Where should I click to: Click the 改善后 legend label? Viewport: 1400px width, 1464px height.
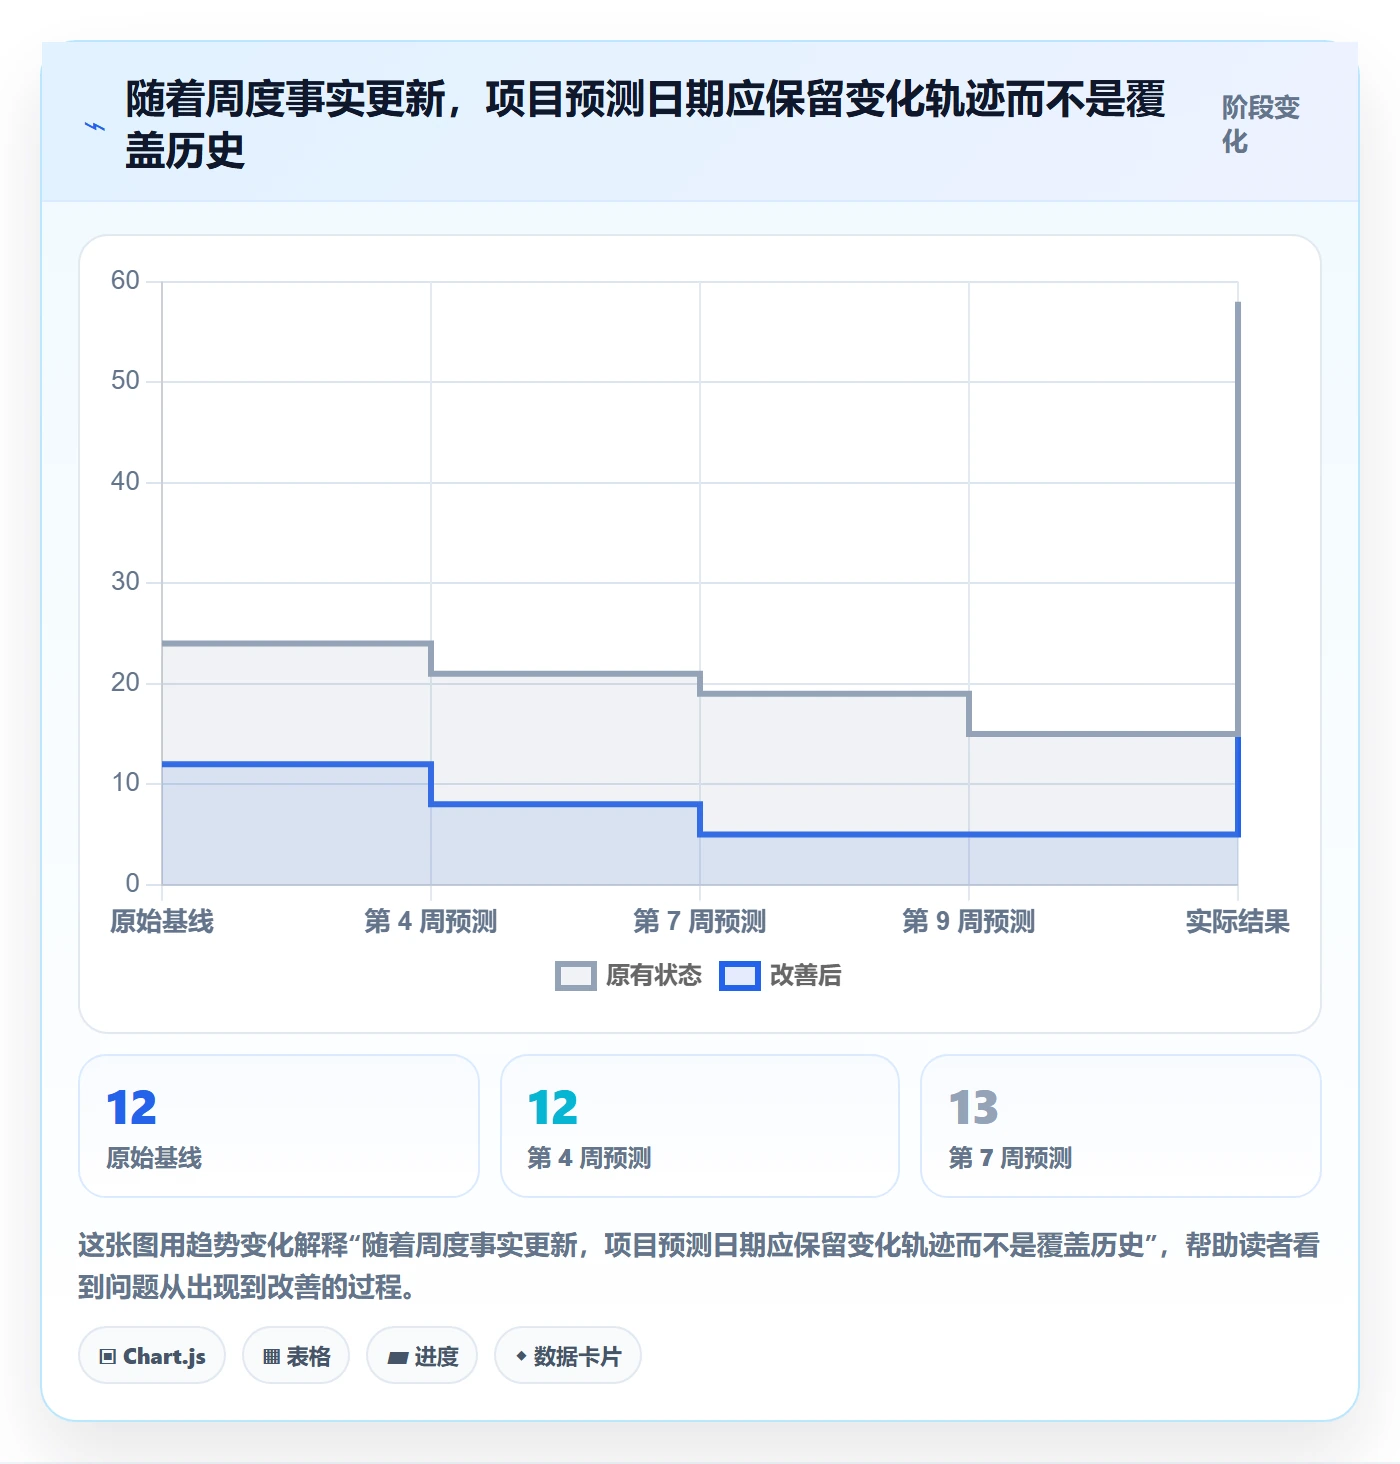click(806, 976)
